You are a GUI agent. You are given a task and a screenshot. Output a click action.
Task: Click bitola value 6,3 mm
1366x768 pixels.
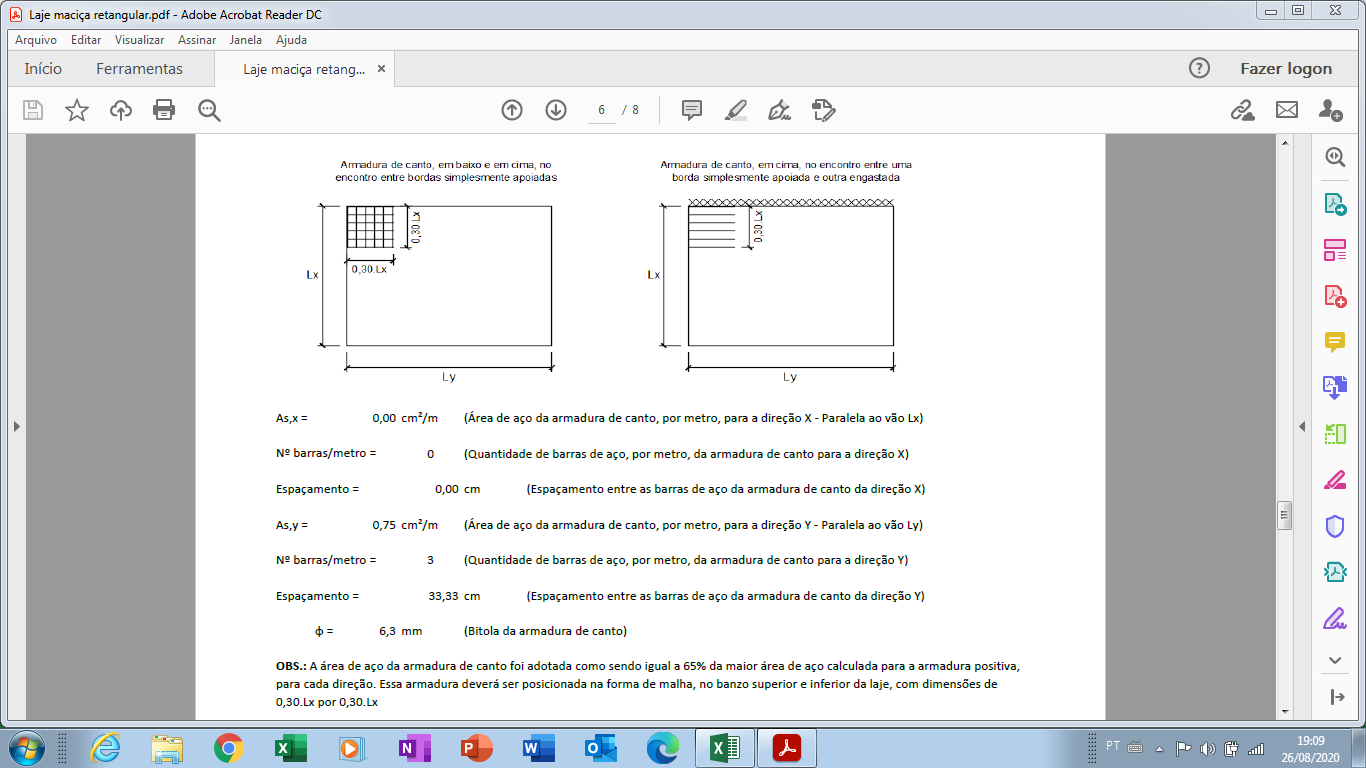400,631
